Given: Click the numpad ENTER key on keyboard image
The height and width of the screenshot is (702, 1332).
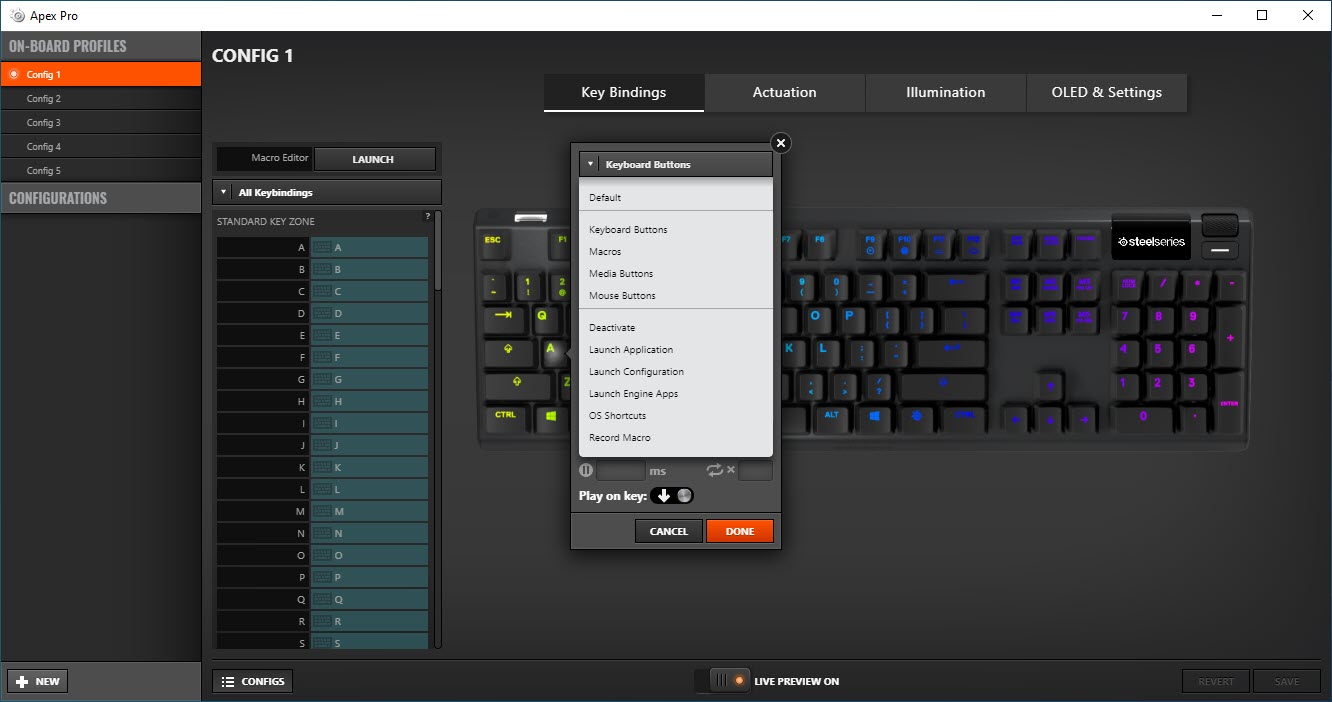Looking at the screenshot, I should 1229,400.
